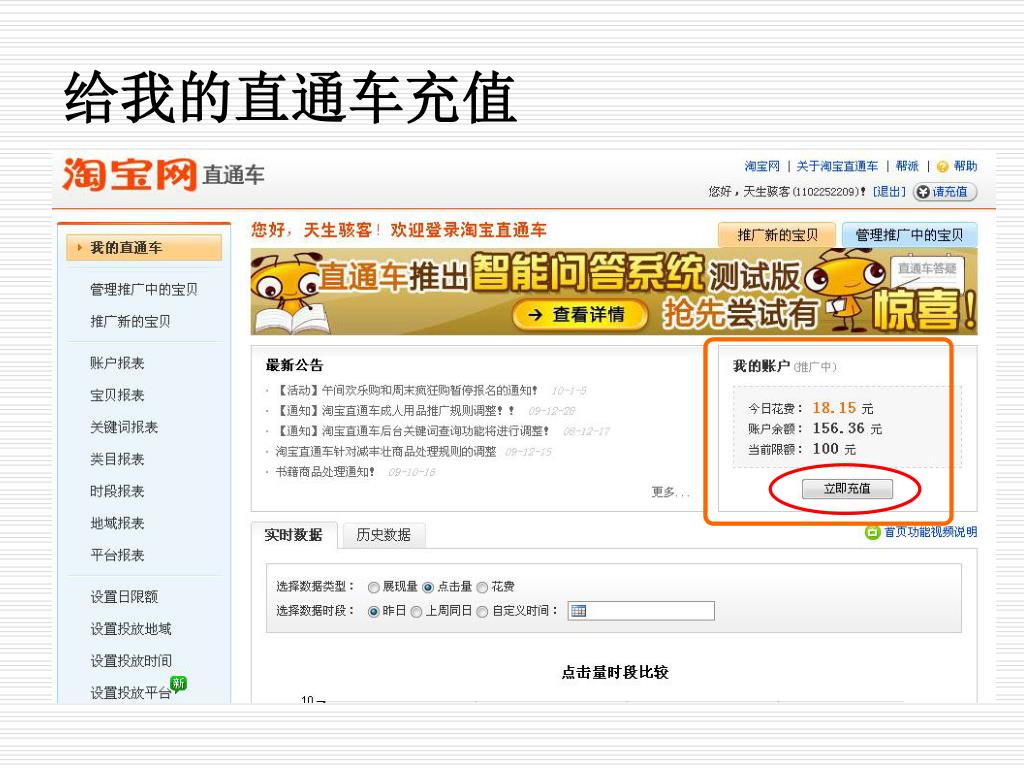Image resolution: width=1024 pixels, height=768 pixels.
Task: Open 平台报表 in the sidebar
Action: (x=117, y=555)
